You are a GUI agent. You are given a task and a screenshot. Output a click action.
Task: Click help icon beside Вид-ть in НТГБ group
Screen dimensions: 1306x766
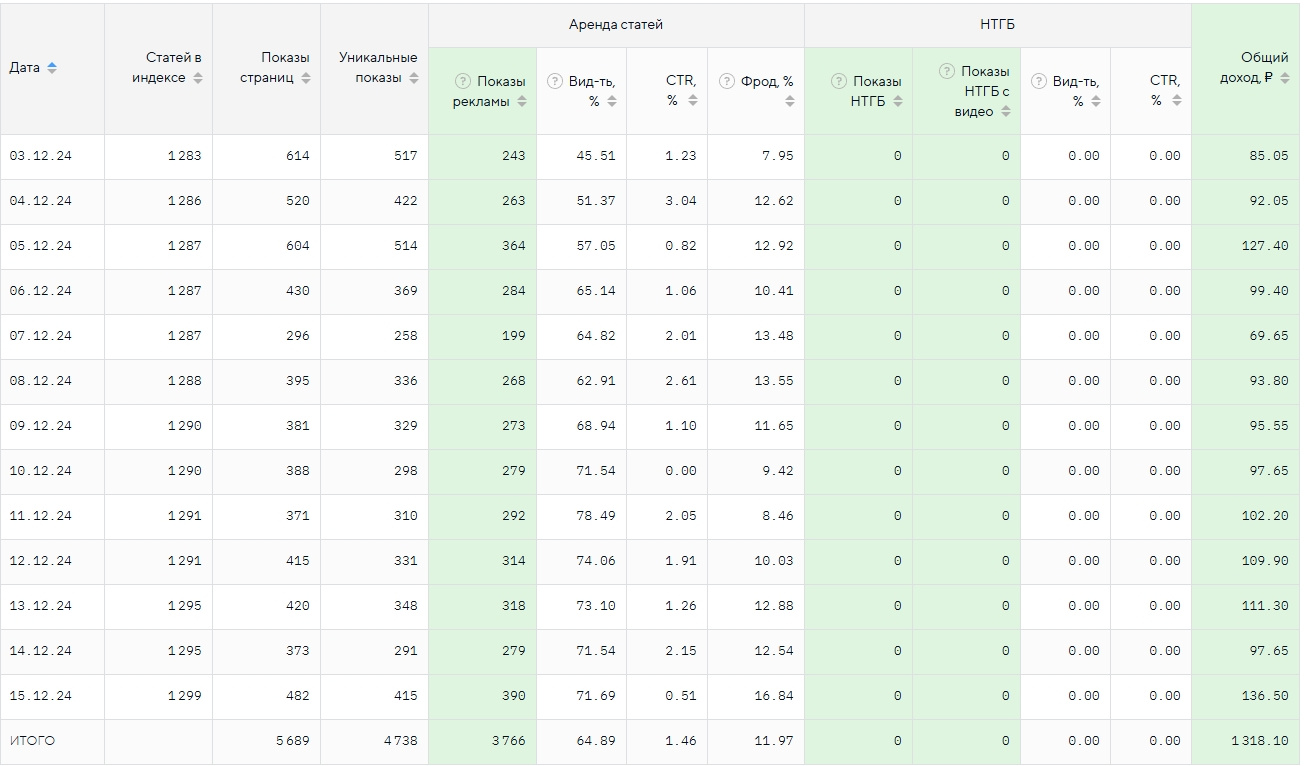pos(1038,81)
